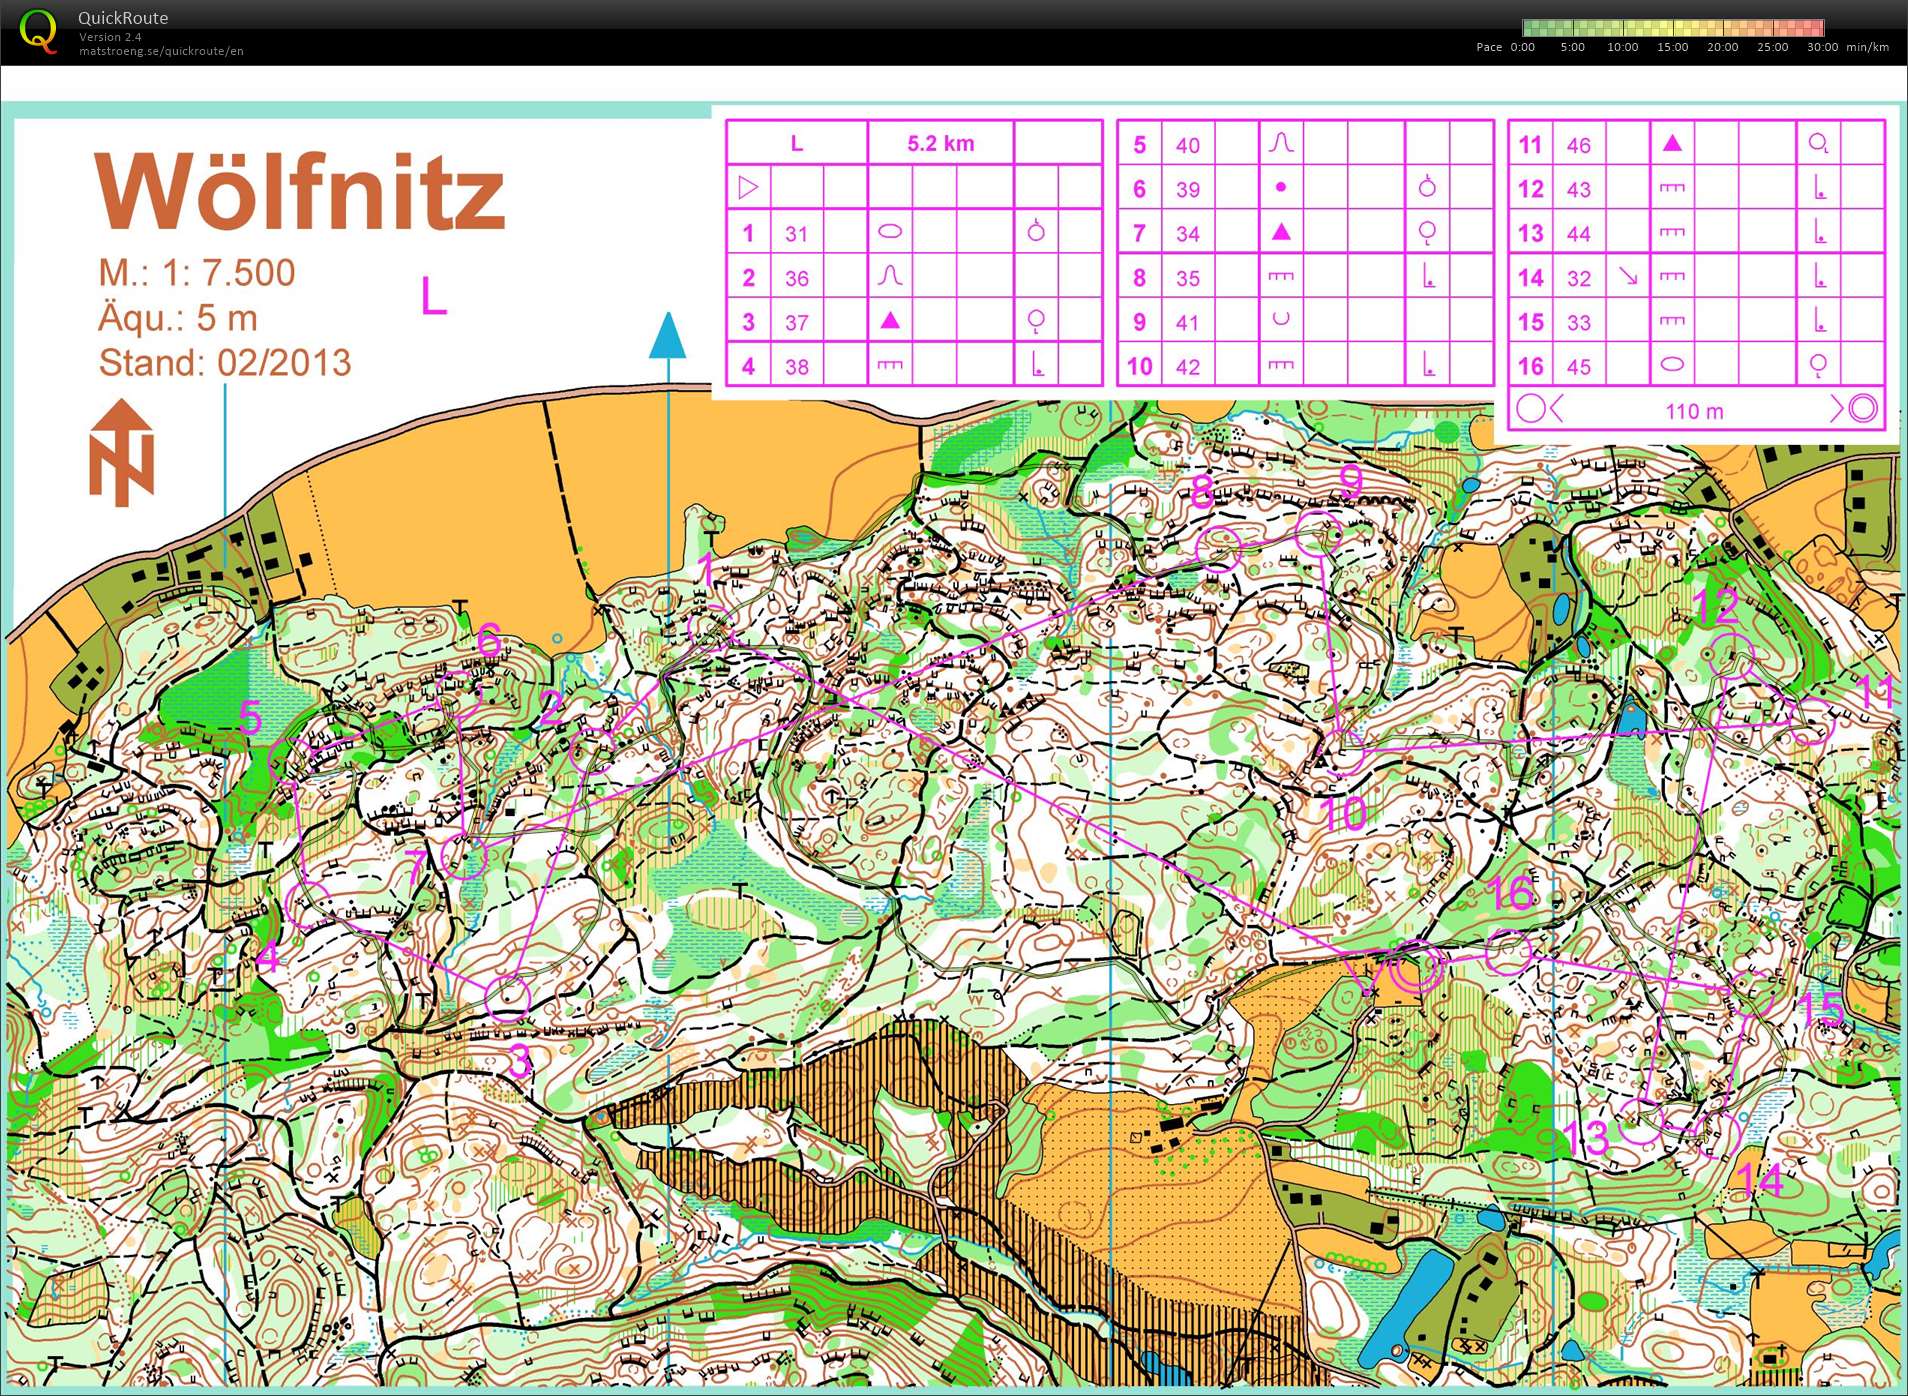This screenshot has height=1396, width=1908.
Task: Click the pace color gradient bar
Action: pos(1673,27)
